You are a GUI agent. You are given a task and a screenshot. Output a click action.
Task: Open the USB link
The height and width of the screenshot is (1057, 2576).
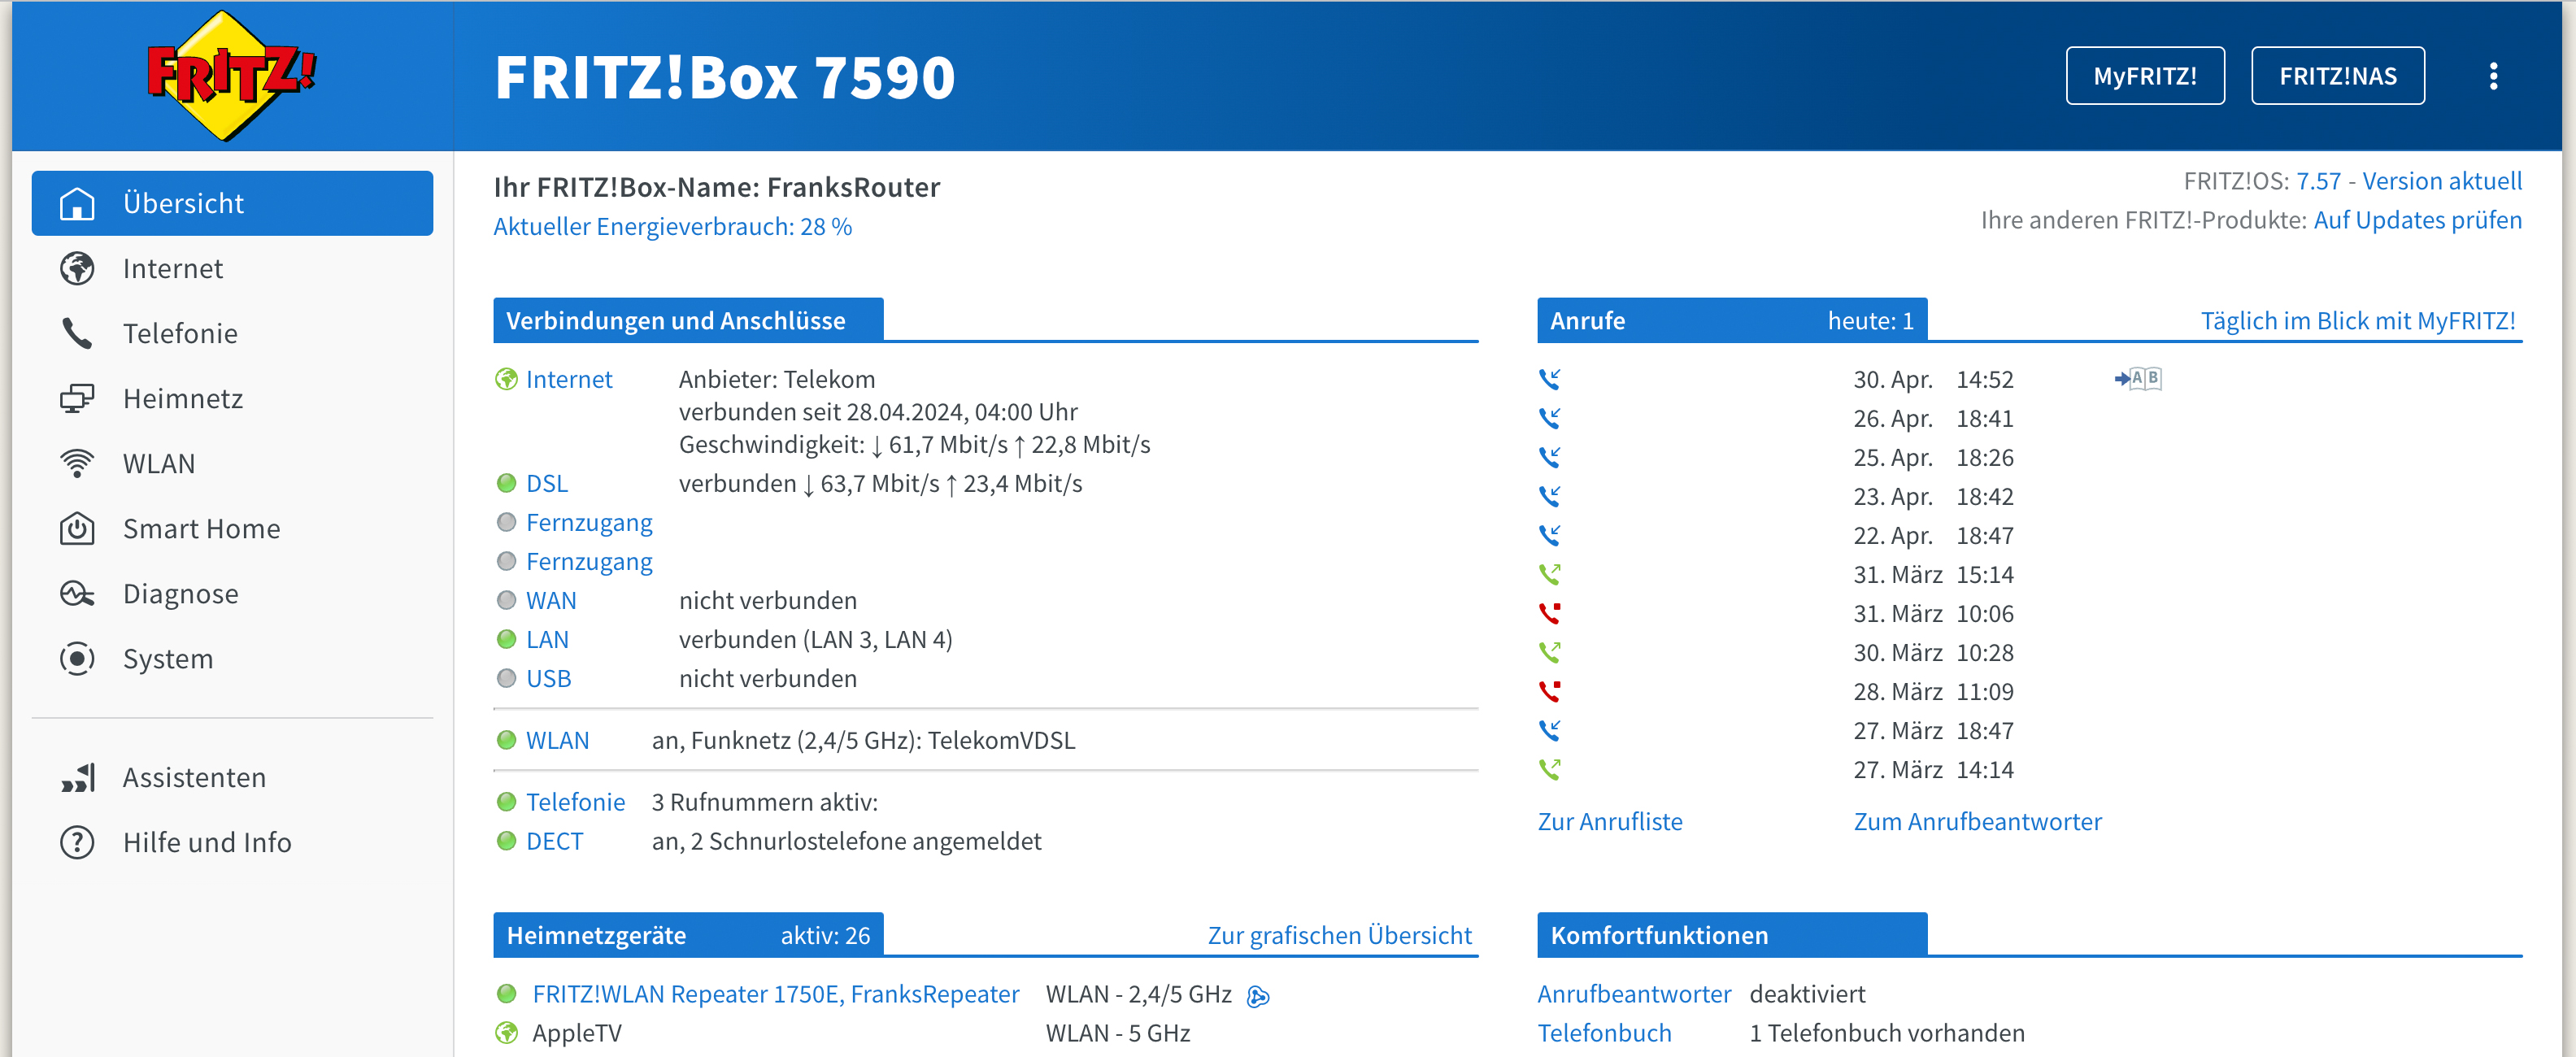point(549,678)
